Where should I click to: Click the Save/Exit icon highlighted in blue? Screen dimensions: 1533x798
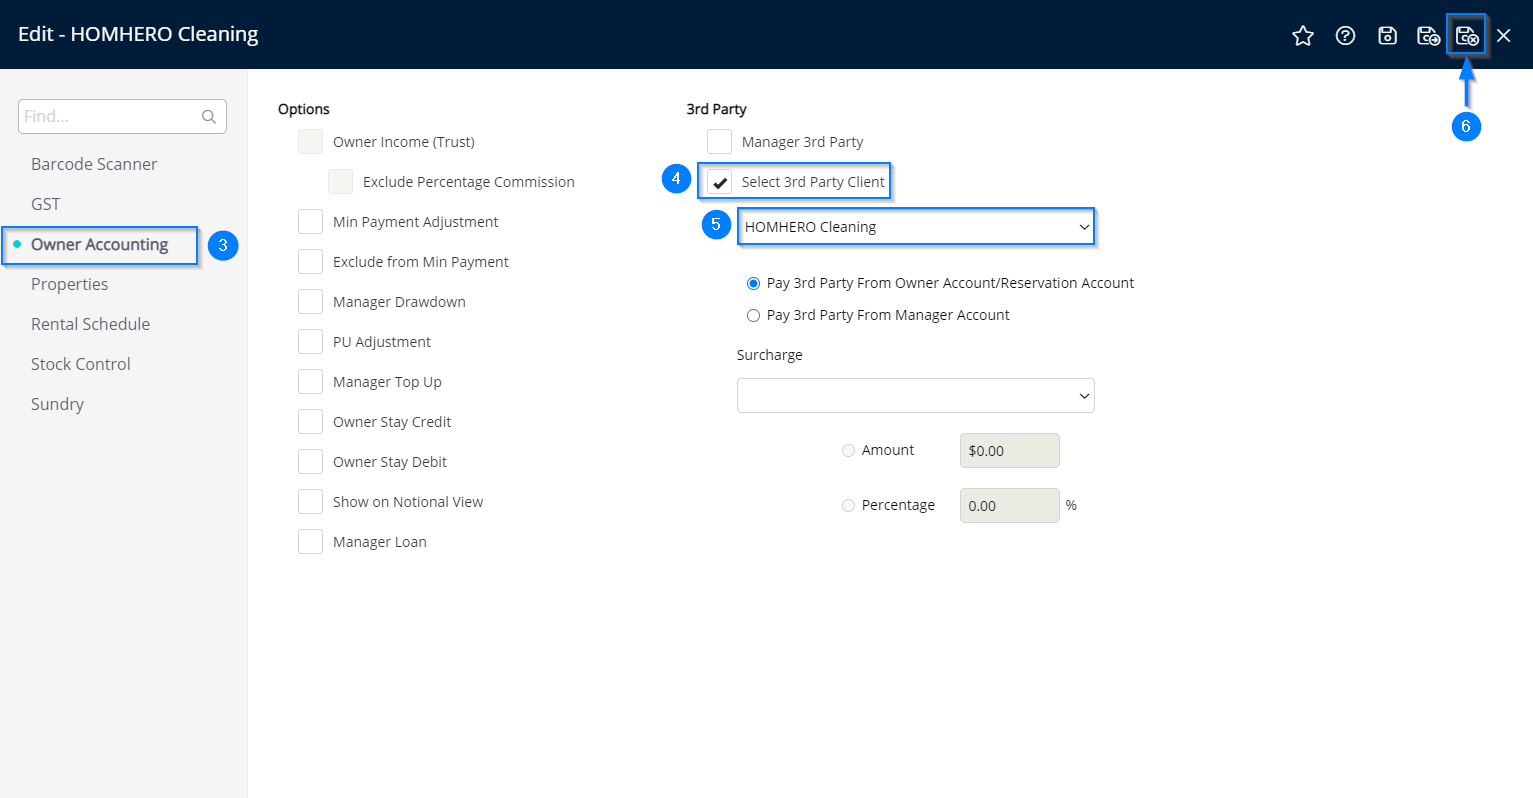click(1466, 36)
